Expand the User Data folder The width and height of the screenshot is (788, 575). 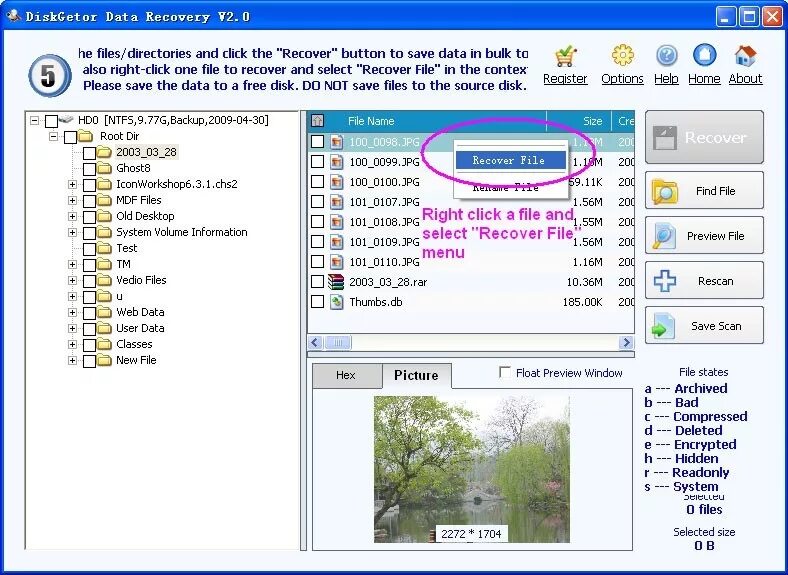72,328
